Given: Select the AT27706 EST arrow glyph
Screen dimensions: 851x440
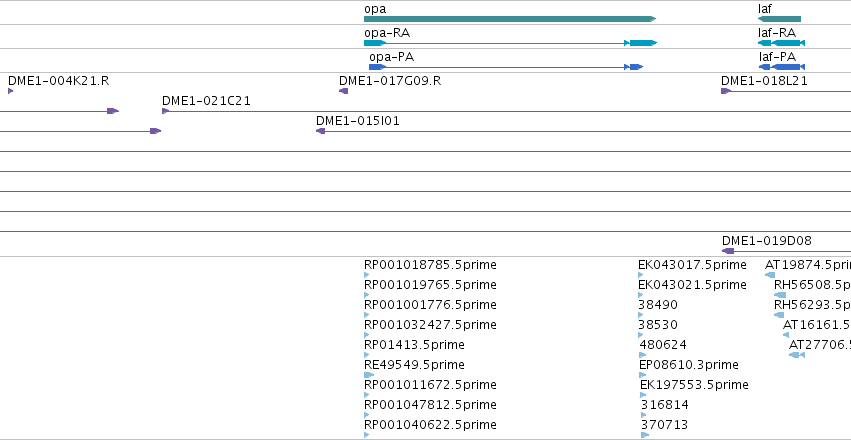Looking at the screenshot, I should (x=797, y=355).
